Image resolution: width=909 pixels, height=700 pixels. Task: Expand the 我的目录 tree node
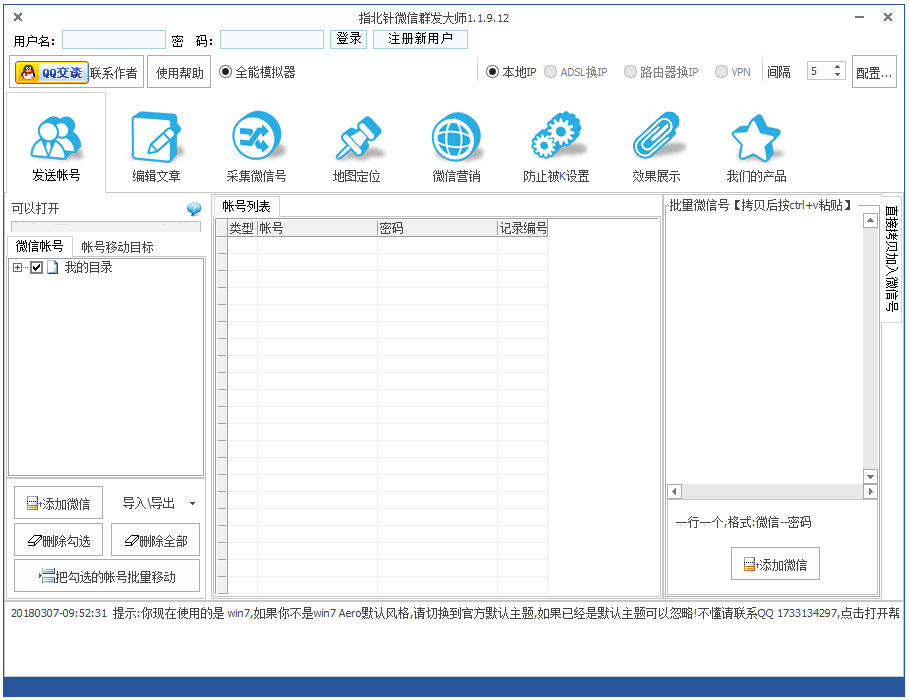tap(18, 268)
